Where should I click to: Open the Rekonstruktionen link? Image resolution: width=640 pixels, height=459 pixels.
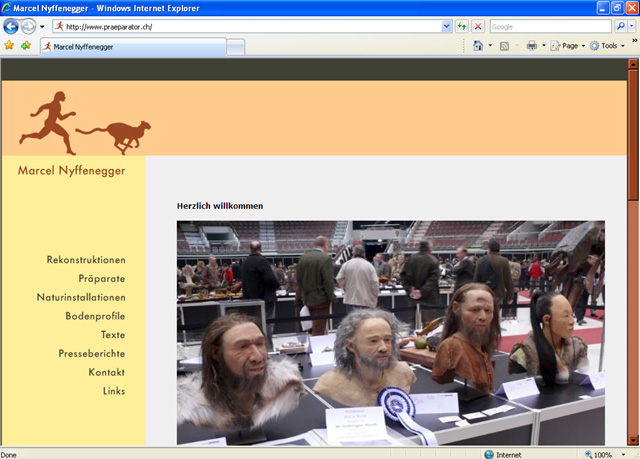tap(86, 260)
